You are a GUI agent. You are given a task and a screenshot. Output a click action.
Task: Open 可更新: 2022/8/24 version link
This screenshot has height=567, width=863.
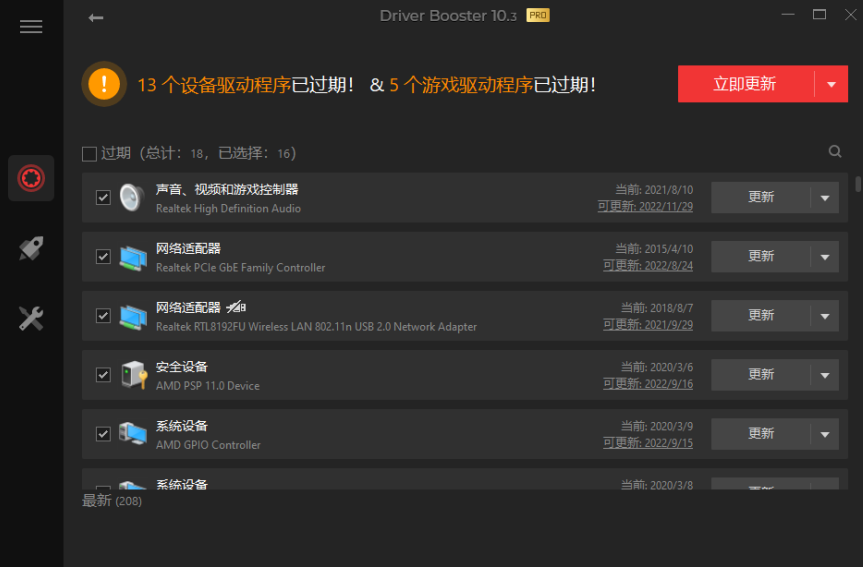click(x=648, y=265)
